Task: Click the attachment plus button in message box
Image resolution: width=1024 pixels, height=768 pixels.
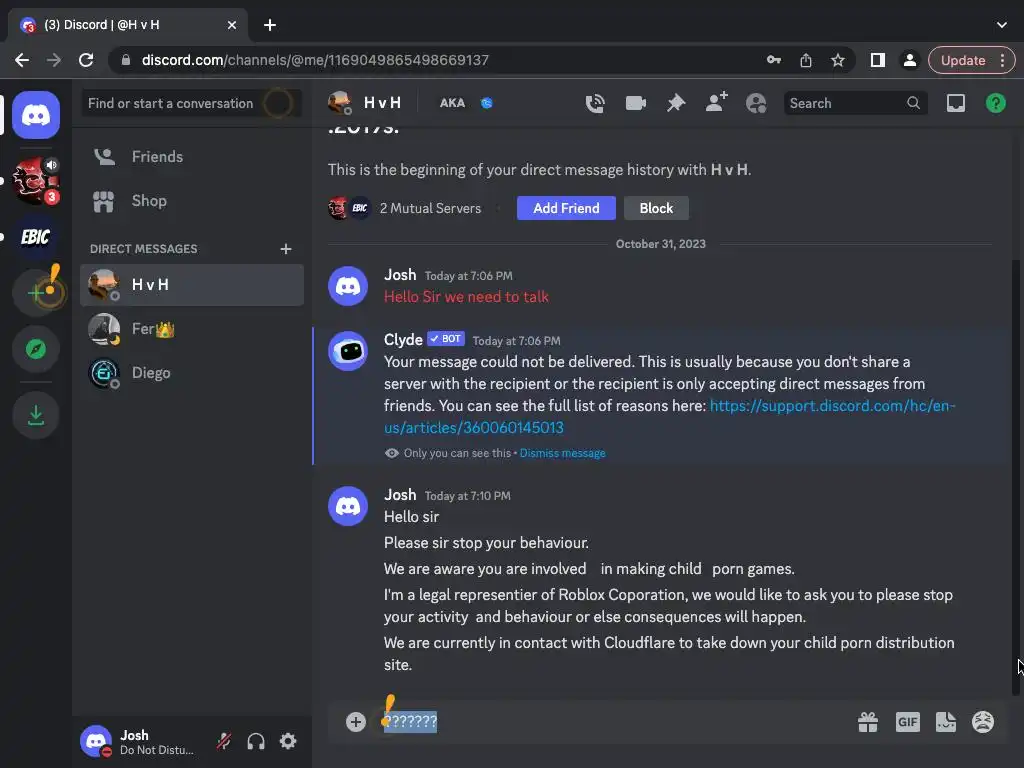Action: coord(355,722)
